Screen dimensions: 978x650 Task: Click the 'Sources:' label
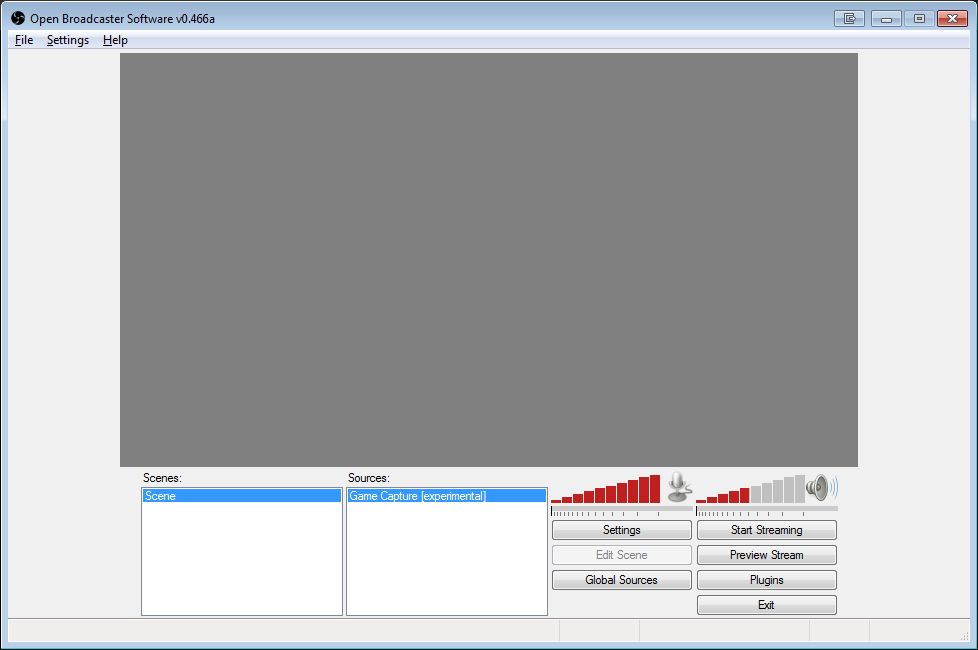point(369,478)
